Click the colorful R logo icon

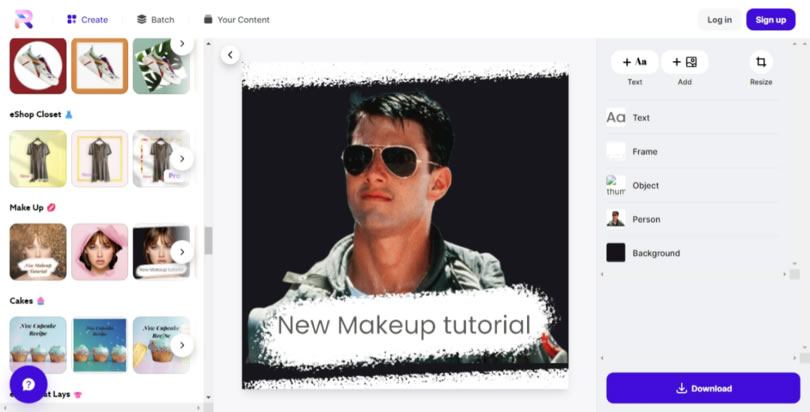point(24,19)
